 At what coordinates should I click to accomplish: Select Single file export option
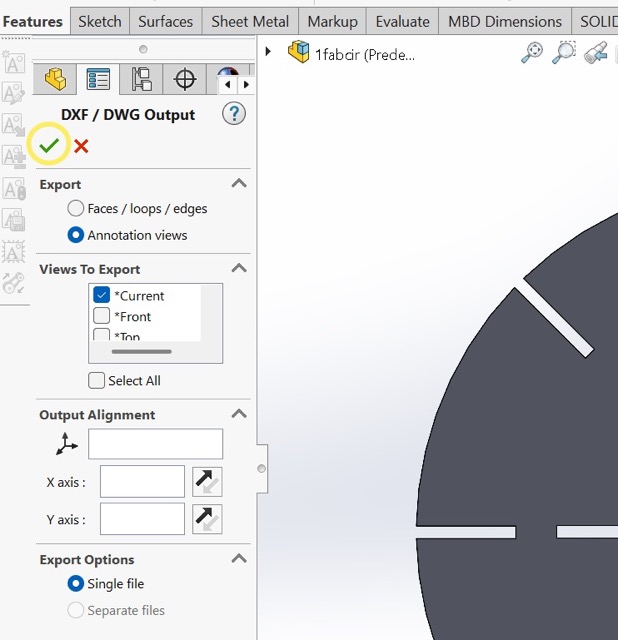click(76, 584)
